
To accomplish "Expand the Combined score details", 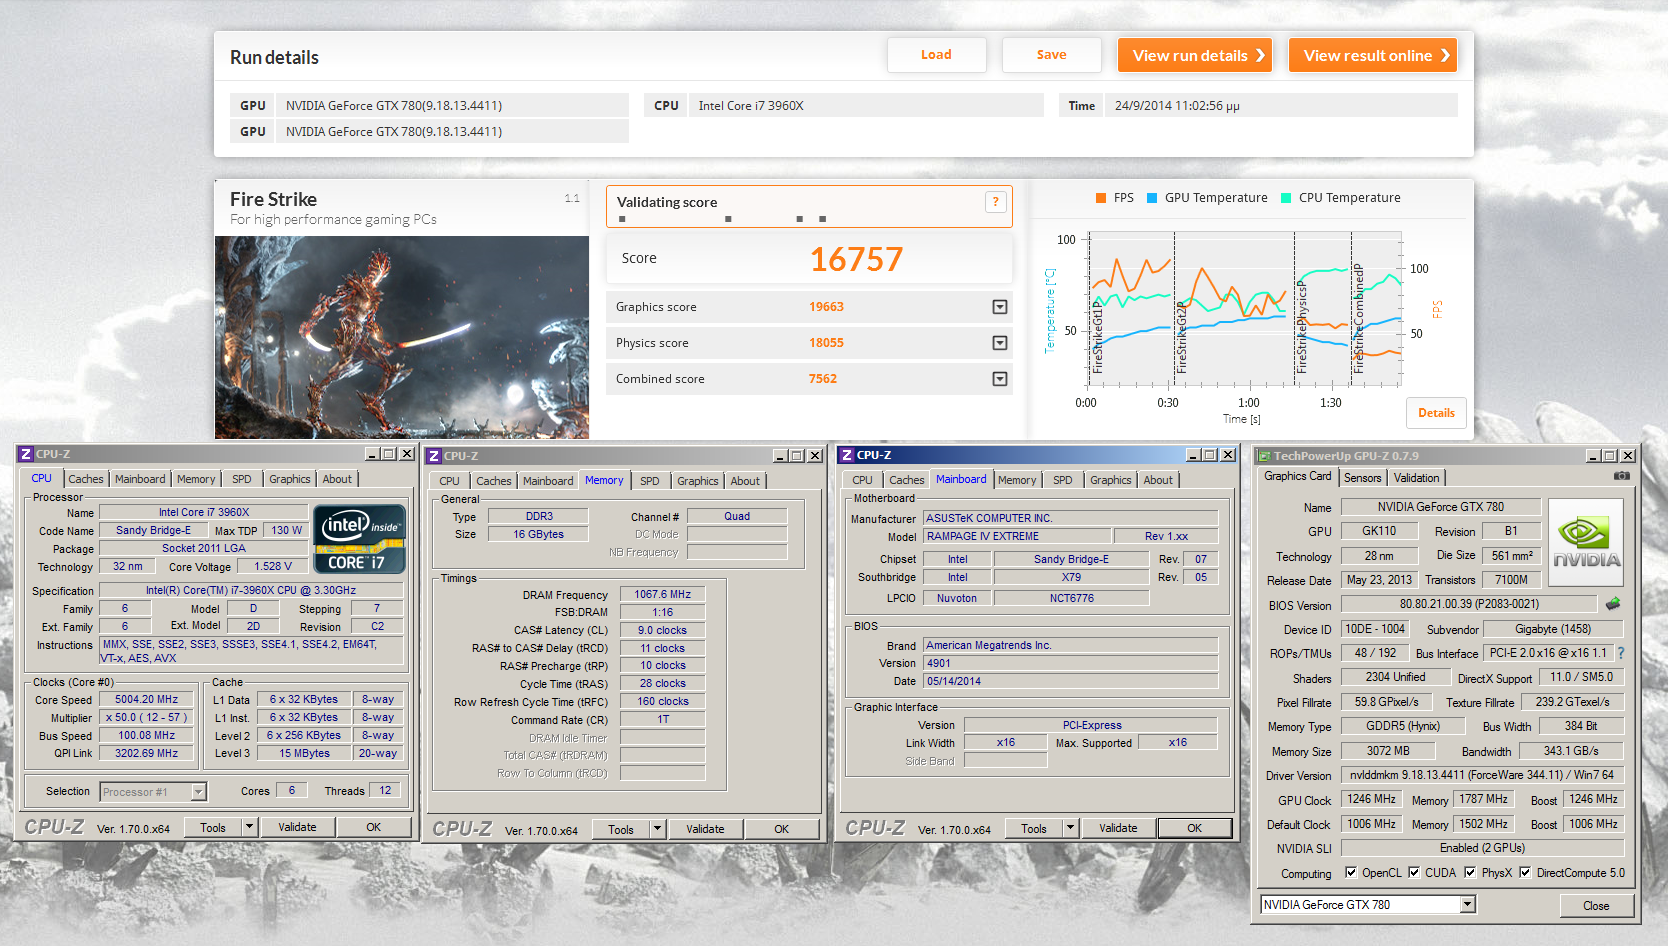I will [999, 379].
